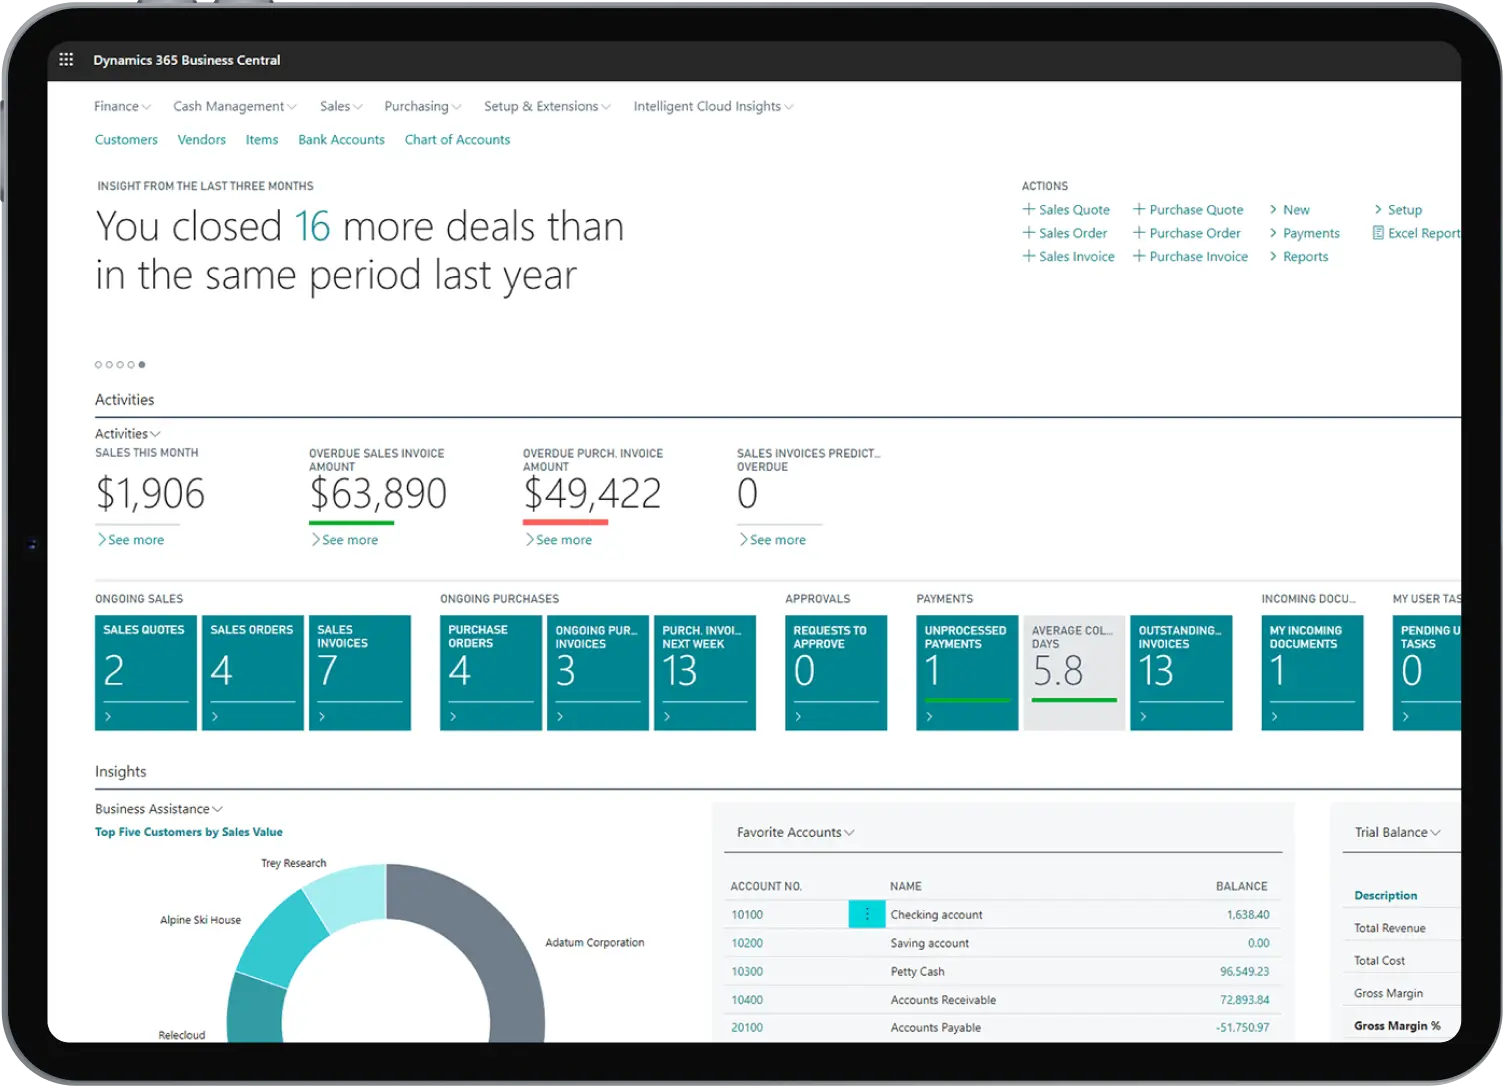Screen dimensions: 1507x1090
Task: Open the row menu for account 10100
Action: 867,914
